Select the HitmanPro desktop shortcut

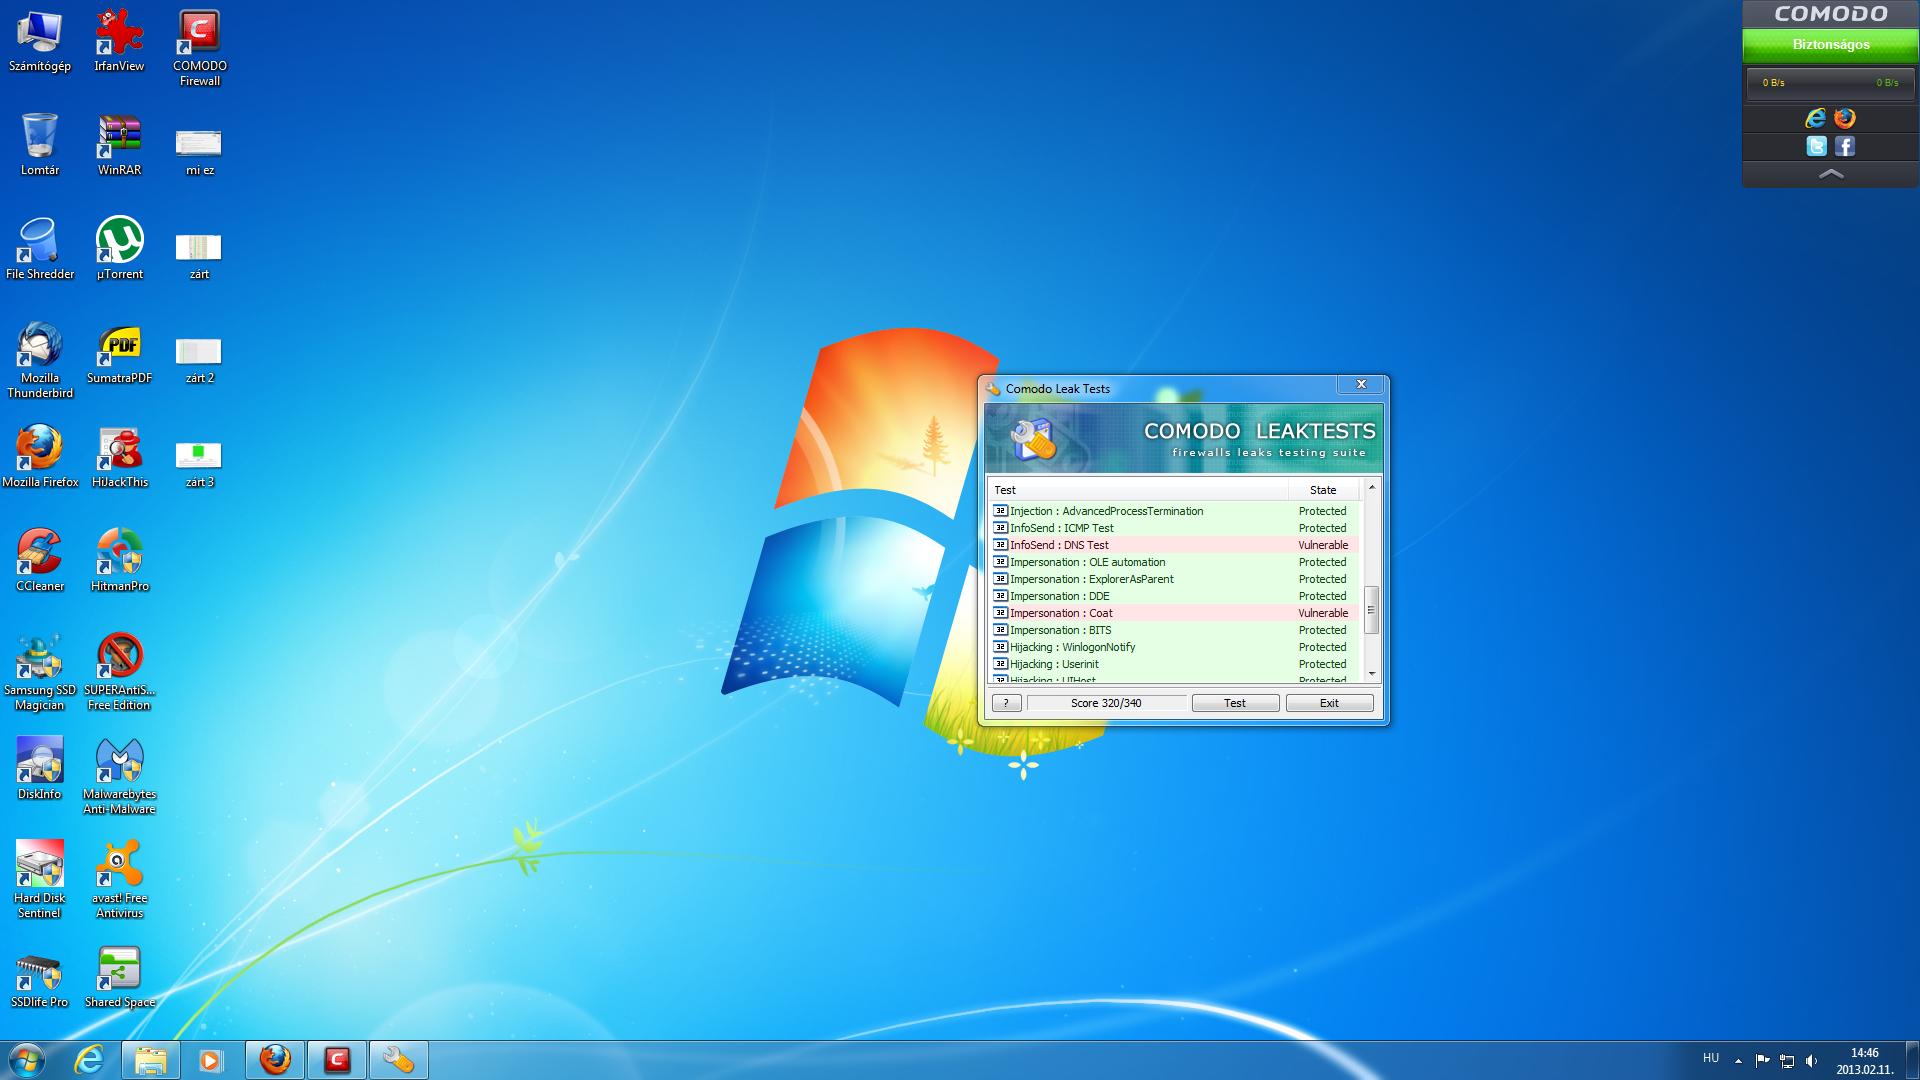(119, 561)
